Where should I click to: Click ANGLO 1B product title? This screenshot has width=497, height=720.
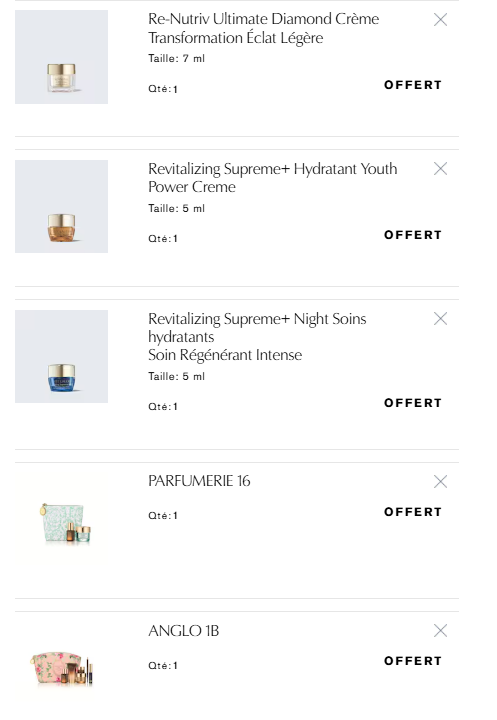pos(183,630)
